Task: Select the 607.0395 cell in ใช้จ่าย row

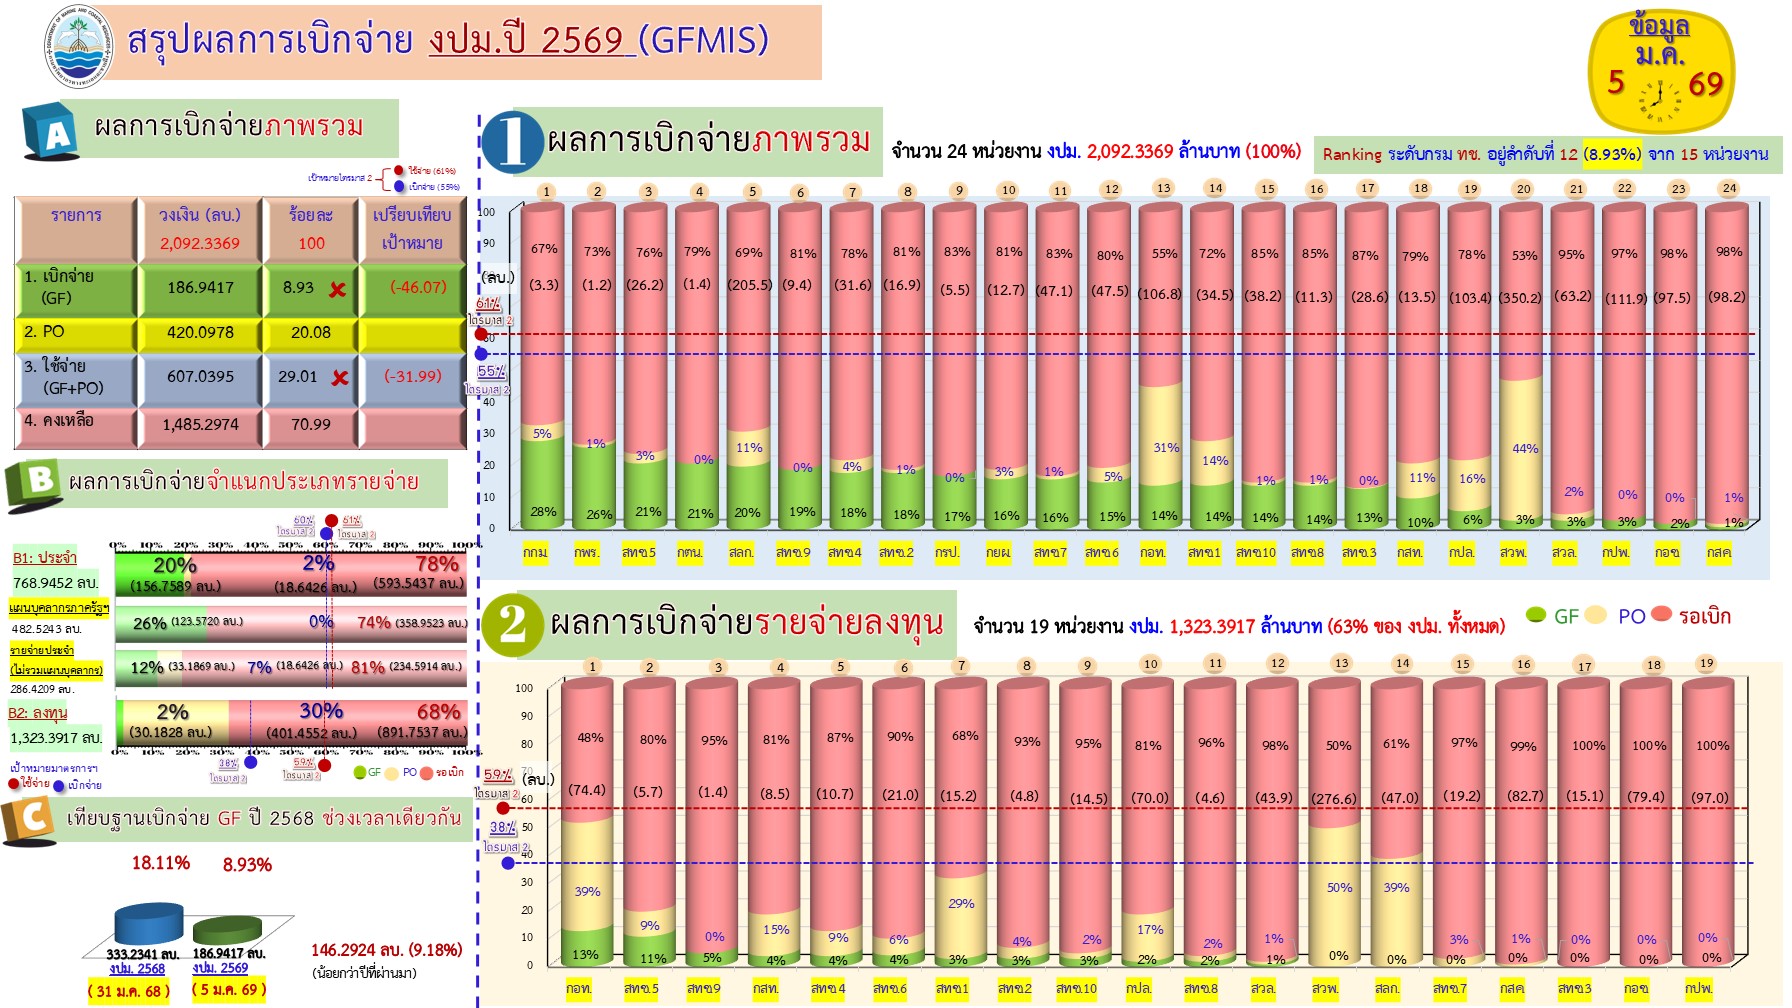Action: pyautogui.click(x=200, y=378)
